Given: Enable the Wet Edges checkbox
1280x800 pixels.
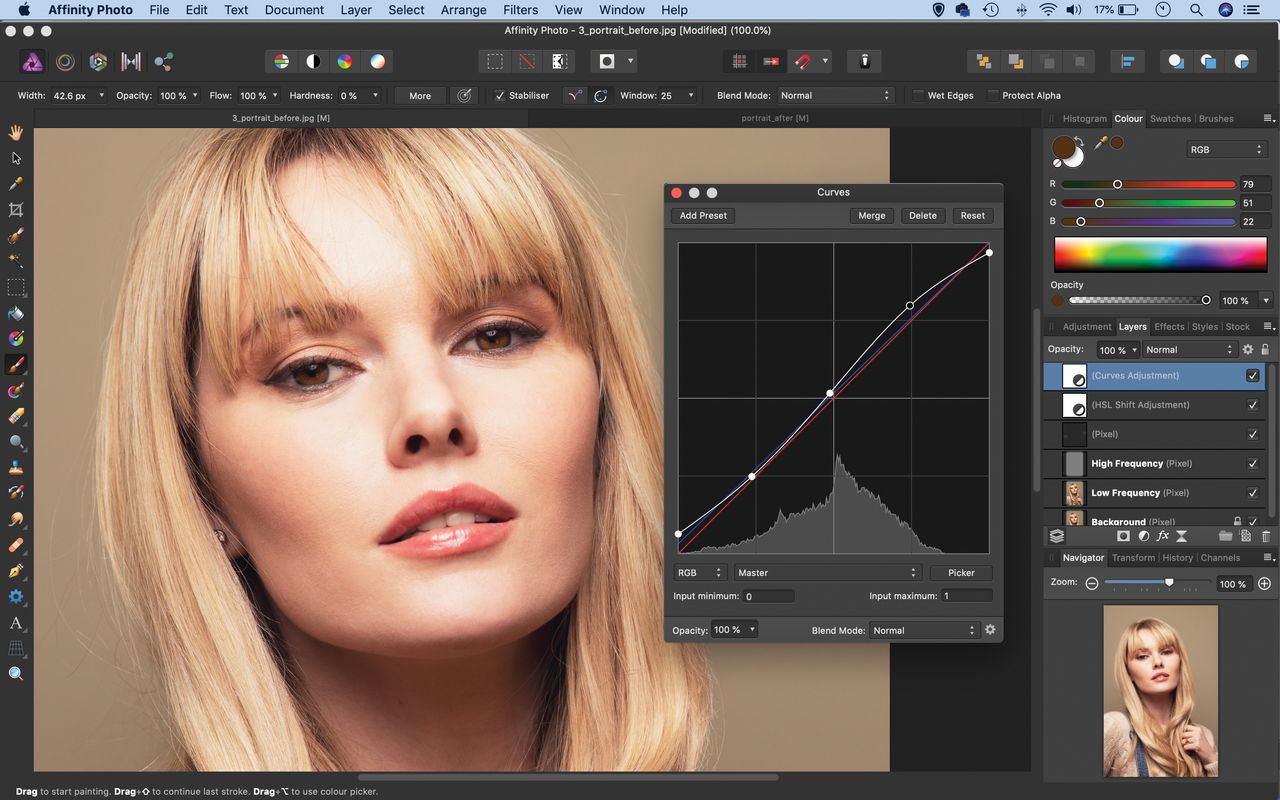Looking at the screenshot, I should point(917,96).
